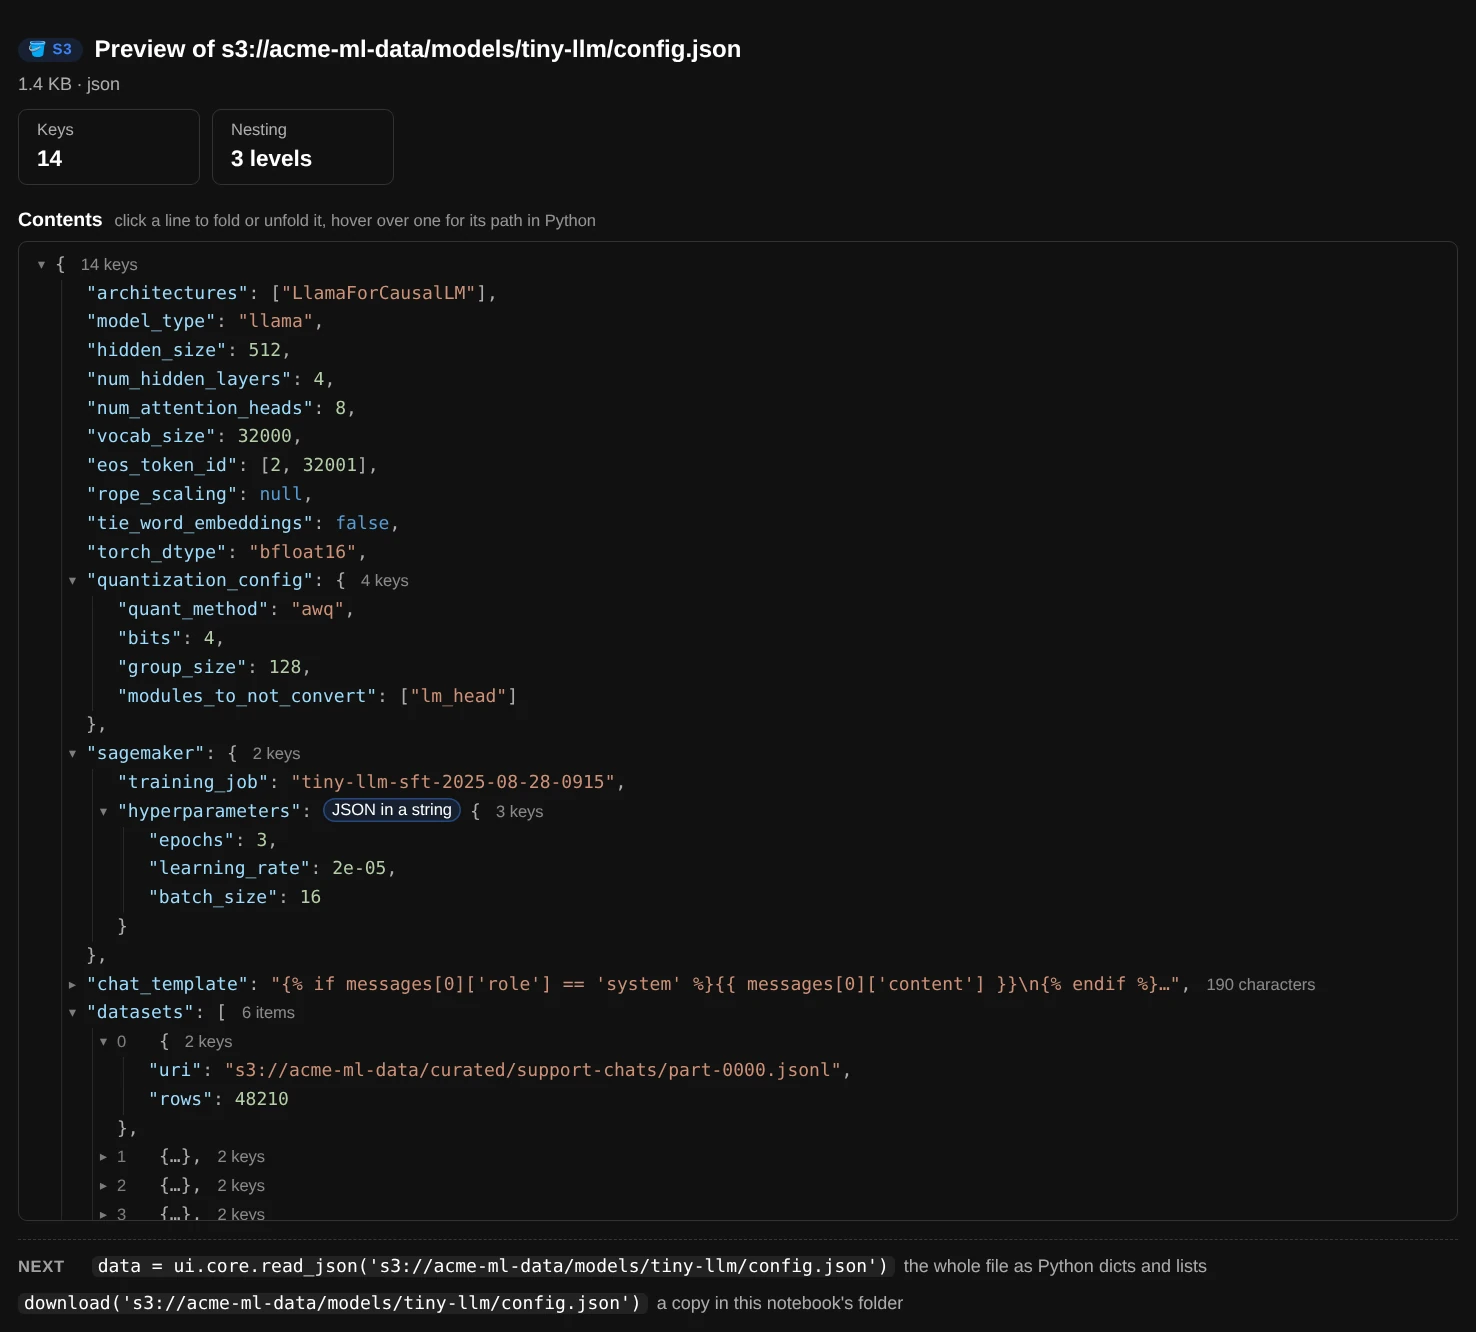Image resolution: width=1476 pixels, height=1332 pixels.
Task: Click the "hidden_size" line
Action: tap(188, 350)
